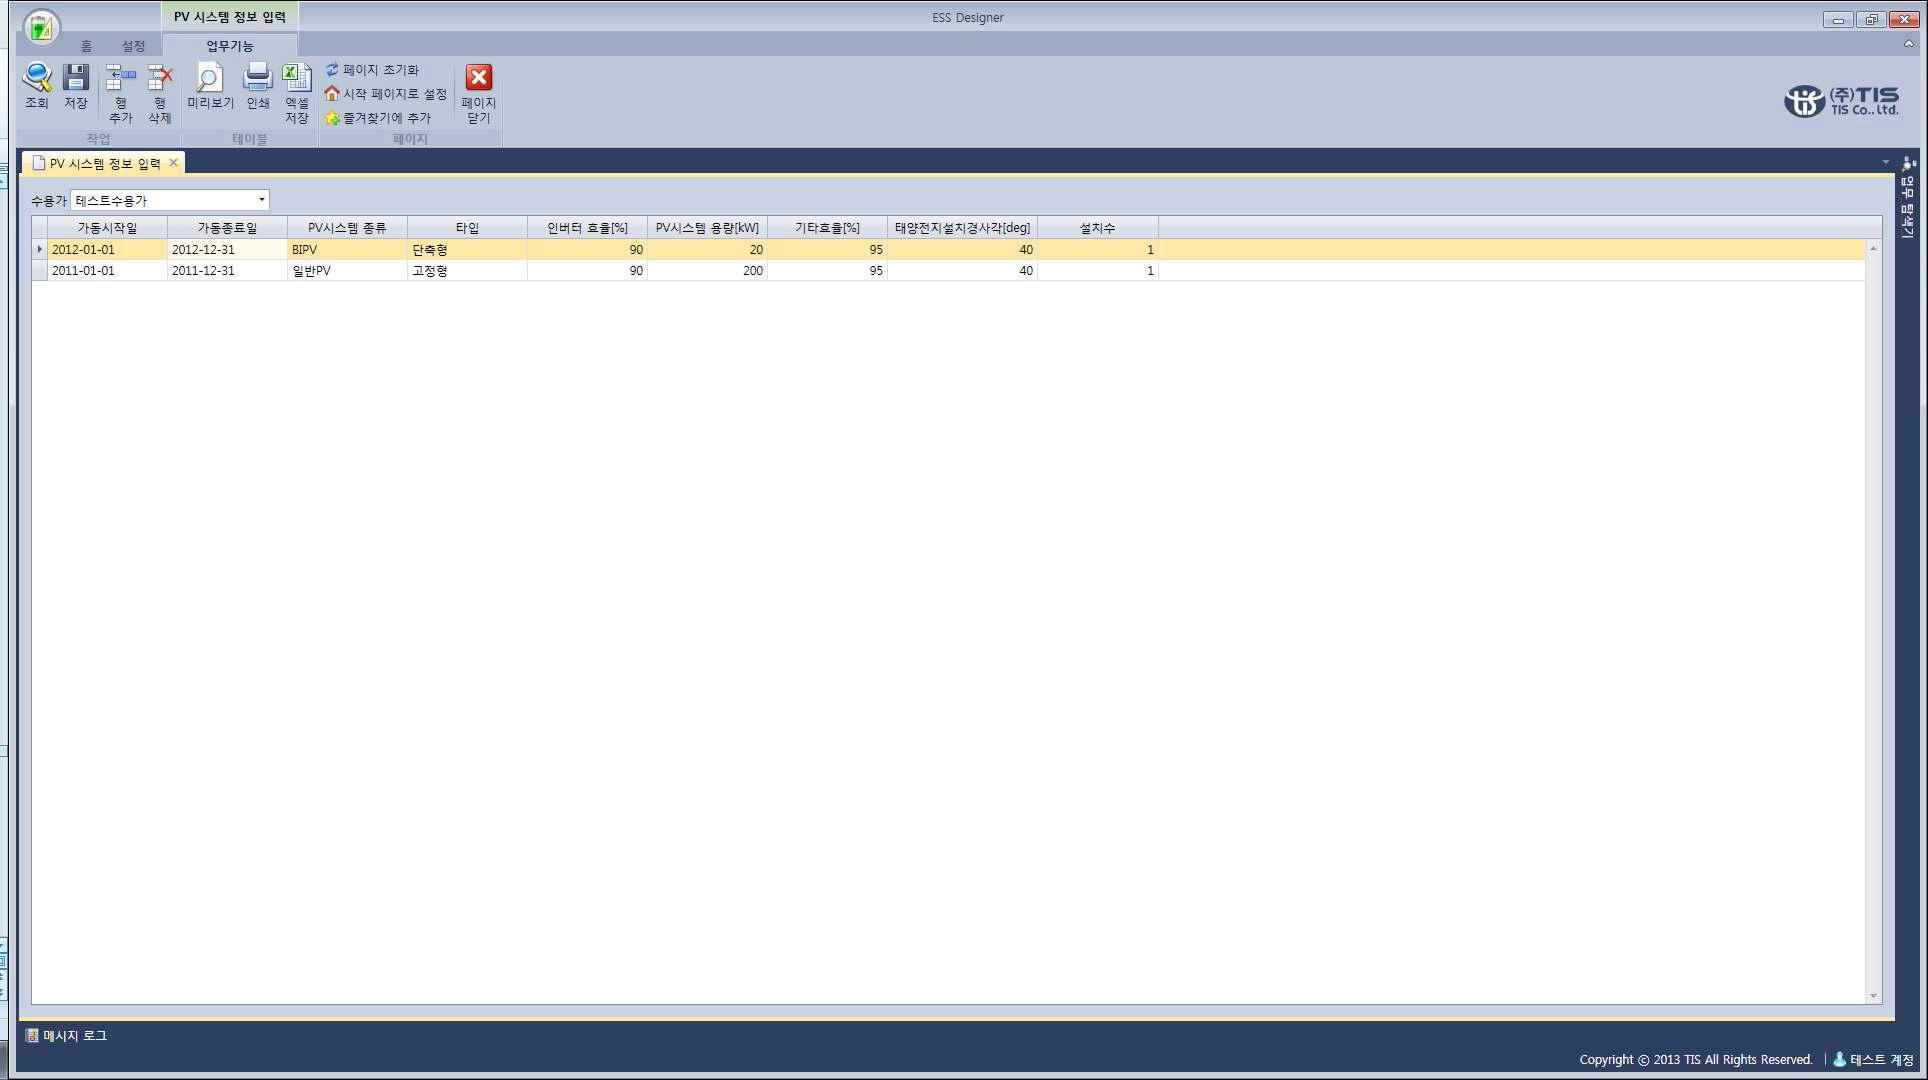The height and width of the screenshot is (1080, 1928).
Task: Click the red 페이지 닫기 icon
Action: [x=479, y=78]
